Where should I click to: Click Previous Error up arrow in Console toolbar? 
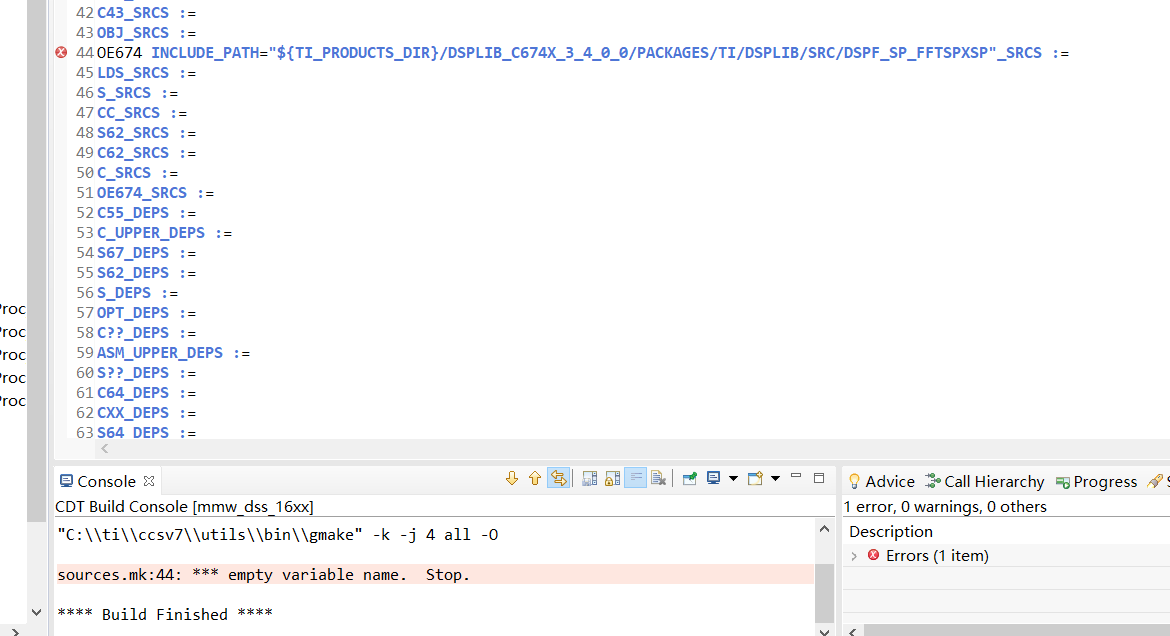click(x=534, y=478)
